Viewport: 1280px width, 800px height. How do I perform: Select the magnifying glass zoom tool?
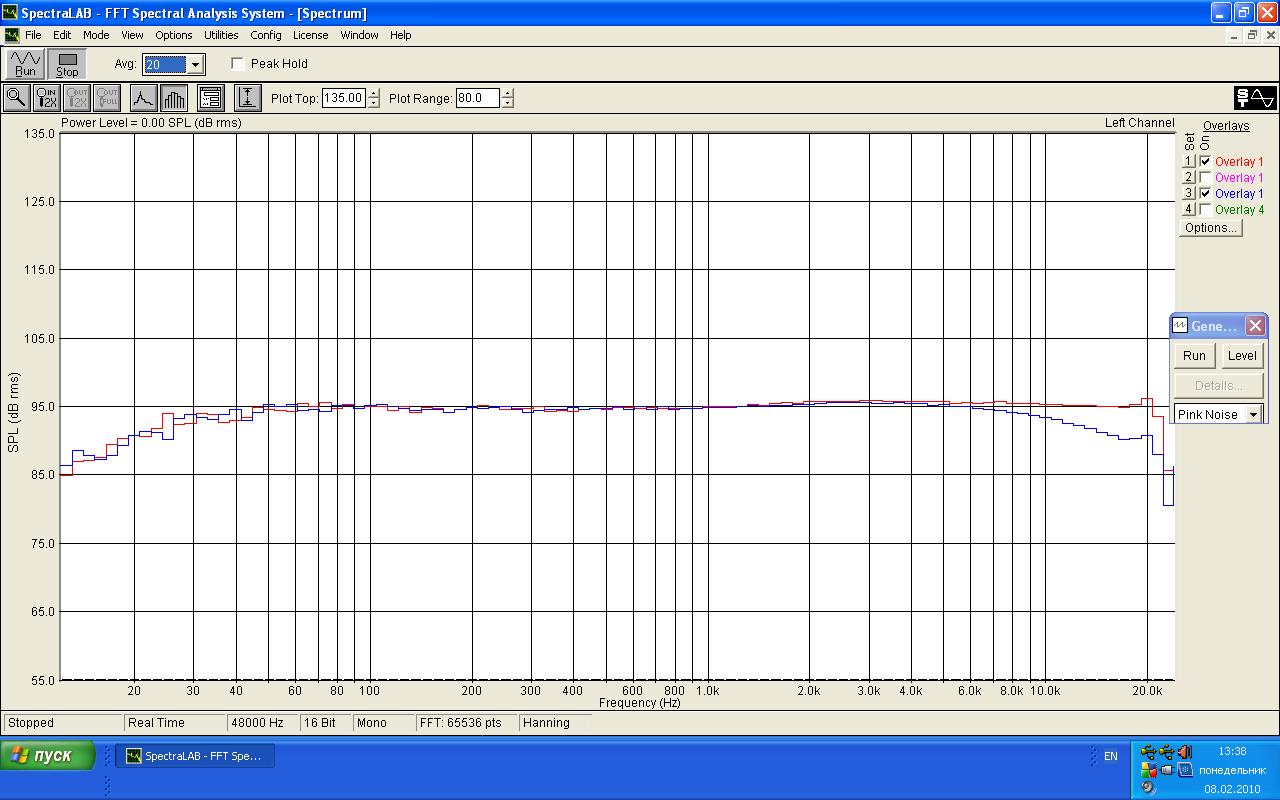tap(16, 97)
